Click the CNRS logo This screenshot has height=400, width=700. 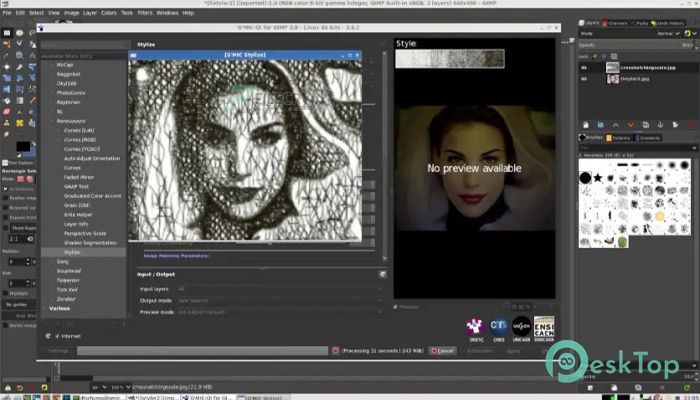pos(499,329)
